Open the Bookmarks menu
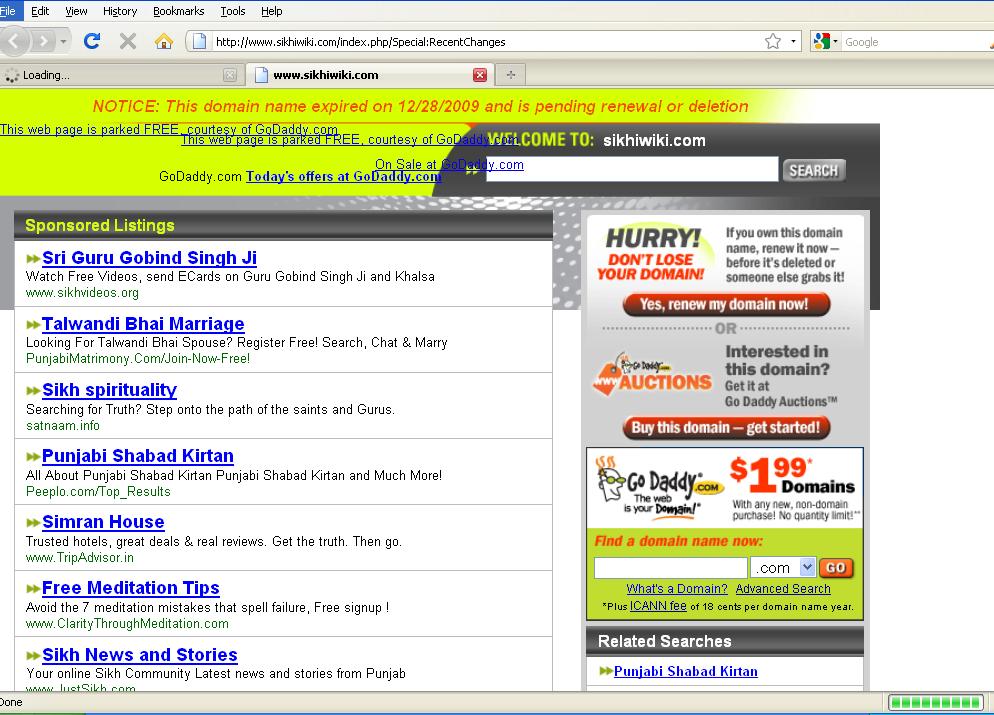Image resolution: width=994 pixels, height=715 pixels. [x=179, y=11]
